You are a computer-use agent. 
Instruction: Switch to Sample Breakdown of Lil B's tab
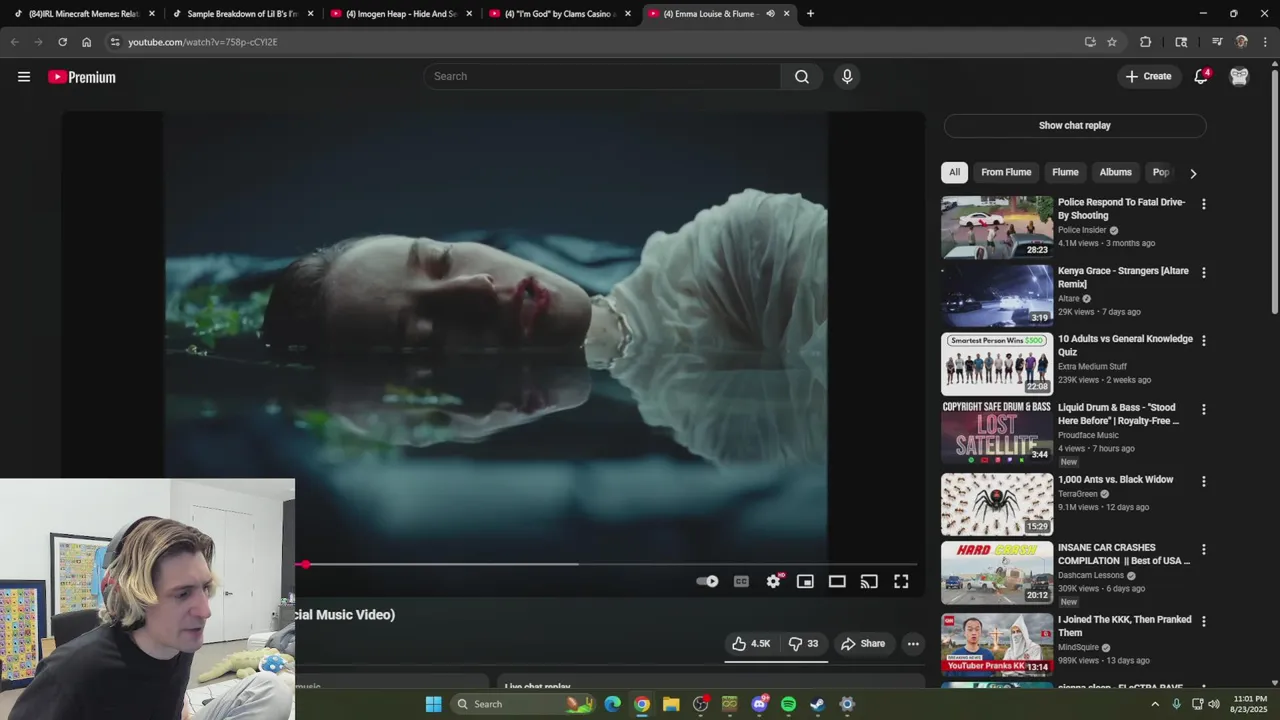[x=242, y=14]
